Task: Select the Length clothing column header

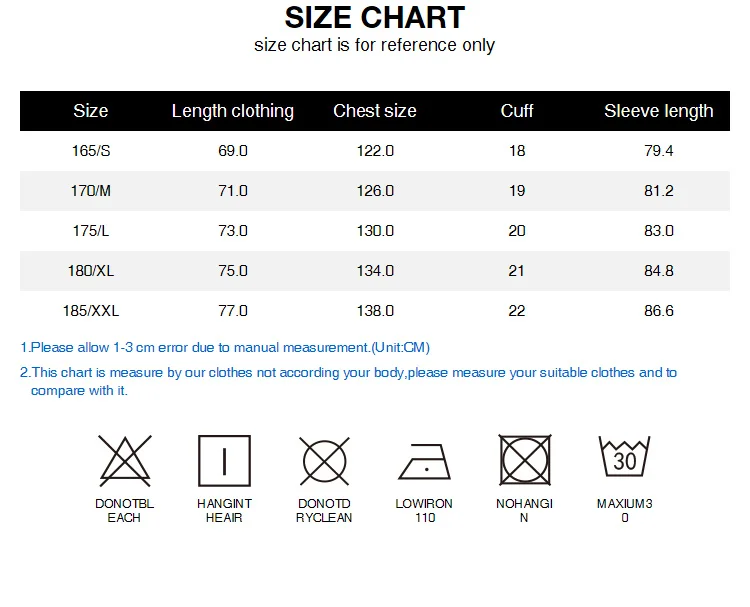Action: 232,111
